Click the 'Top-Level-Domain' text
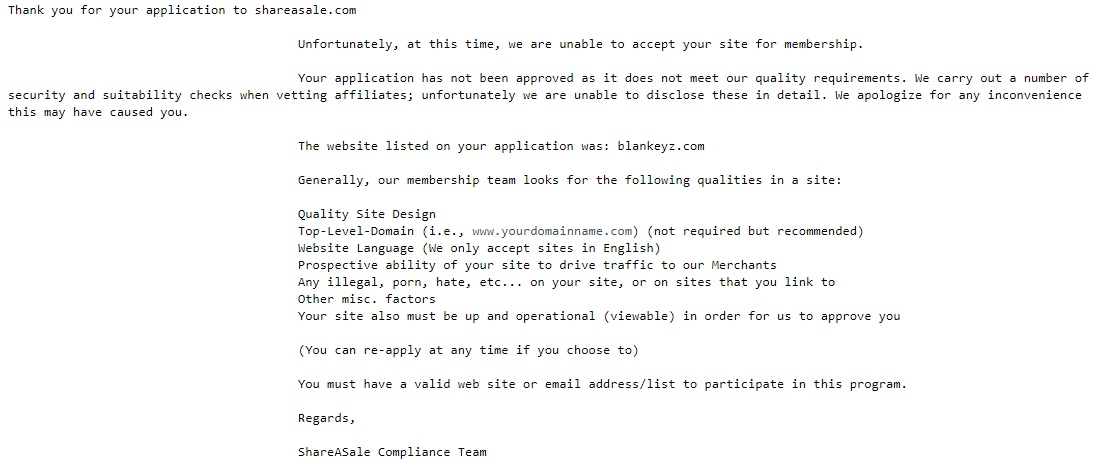Screen dimensions: 1099x471 356,231
